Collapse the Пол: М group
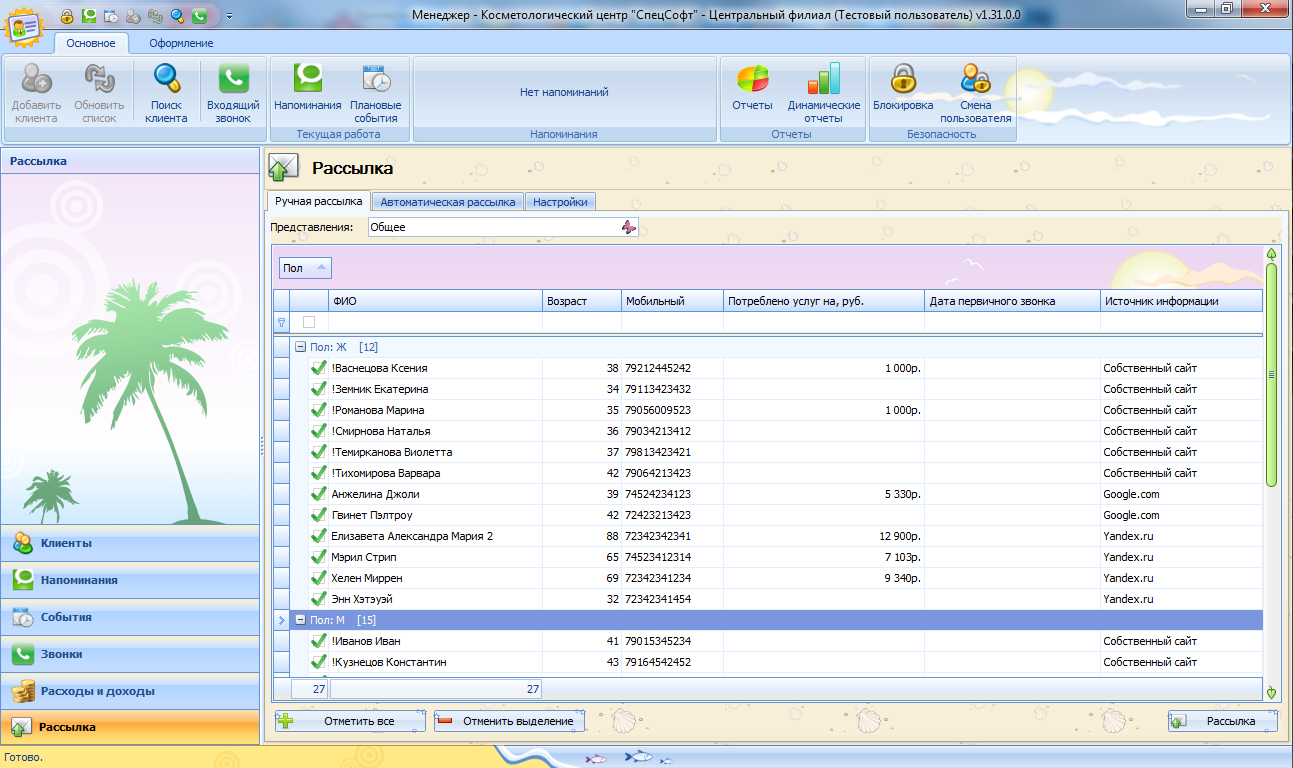The height and width of the screenshot is (768, 1293). point(299,620)
